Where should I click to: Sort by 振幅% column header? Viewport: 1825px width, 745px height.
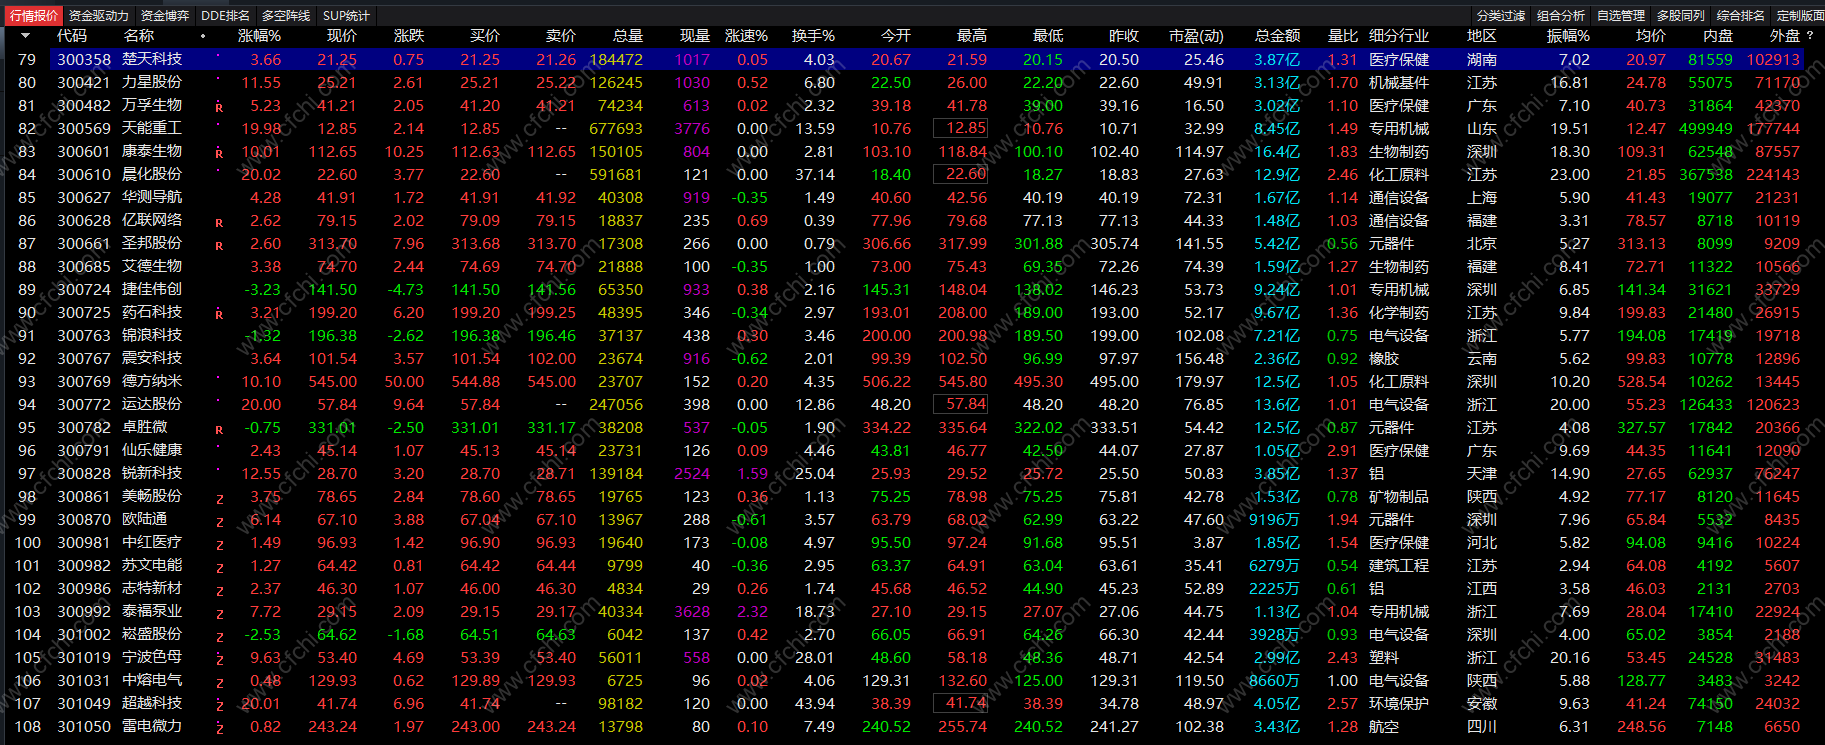click(1568, 36)
